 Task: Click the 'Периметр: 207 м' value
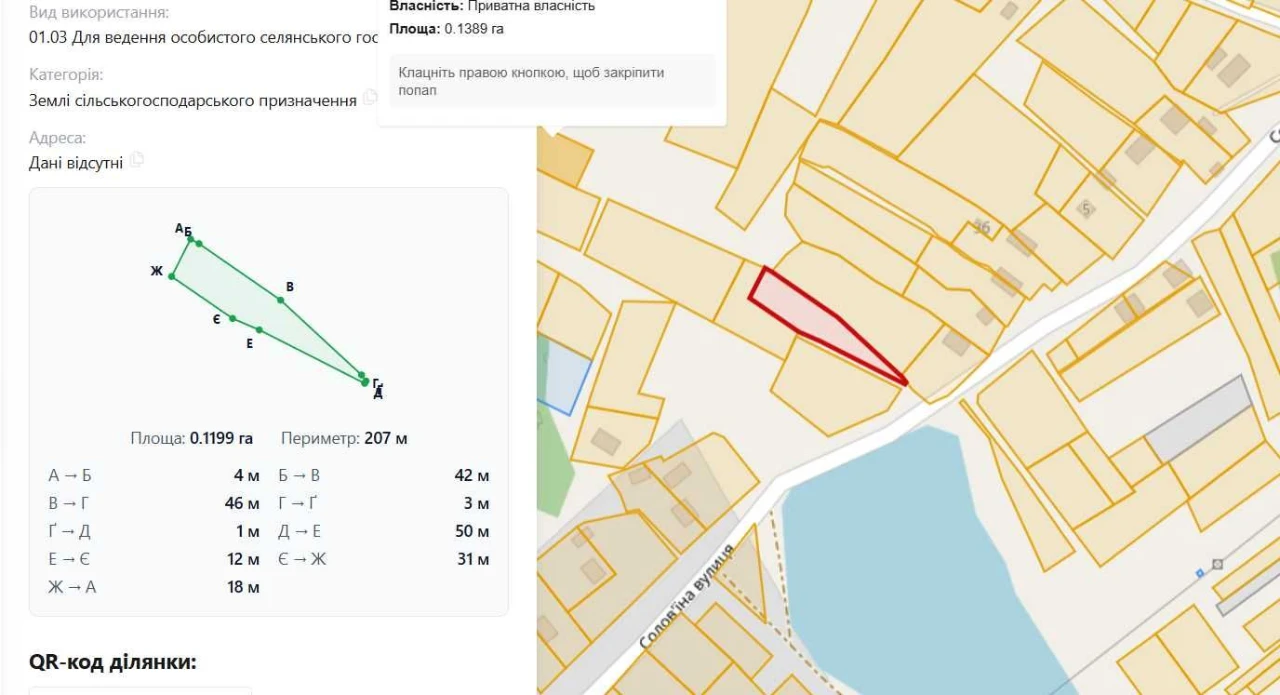(x=344, y=438)
